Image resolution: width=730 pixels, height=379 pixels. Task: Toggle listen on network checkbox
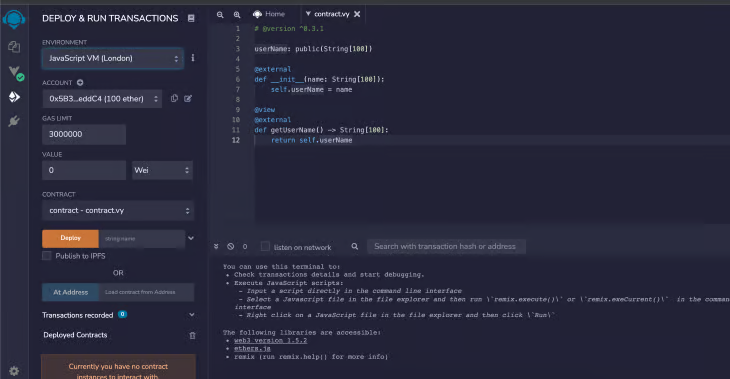click(265, 246)
